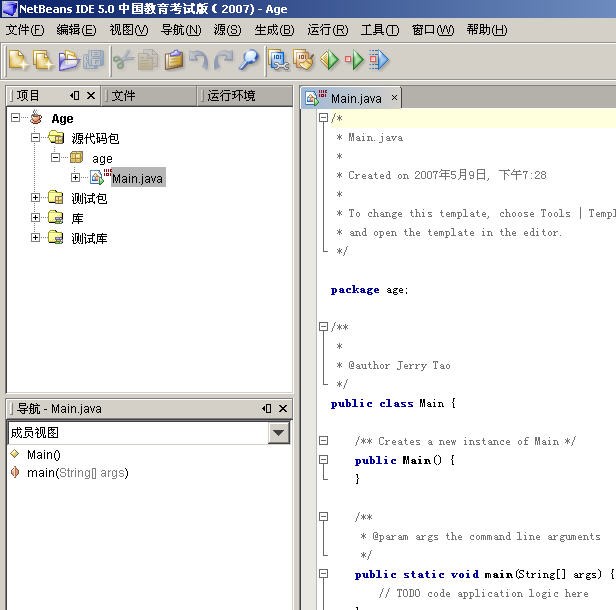The height and width of the screenshot is (610, 616).
Task: Click the Age project coffee cup icon
Action: click(36, 117)
